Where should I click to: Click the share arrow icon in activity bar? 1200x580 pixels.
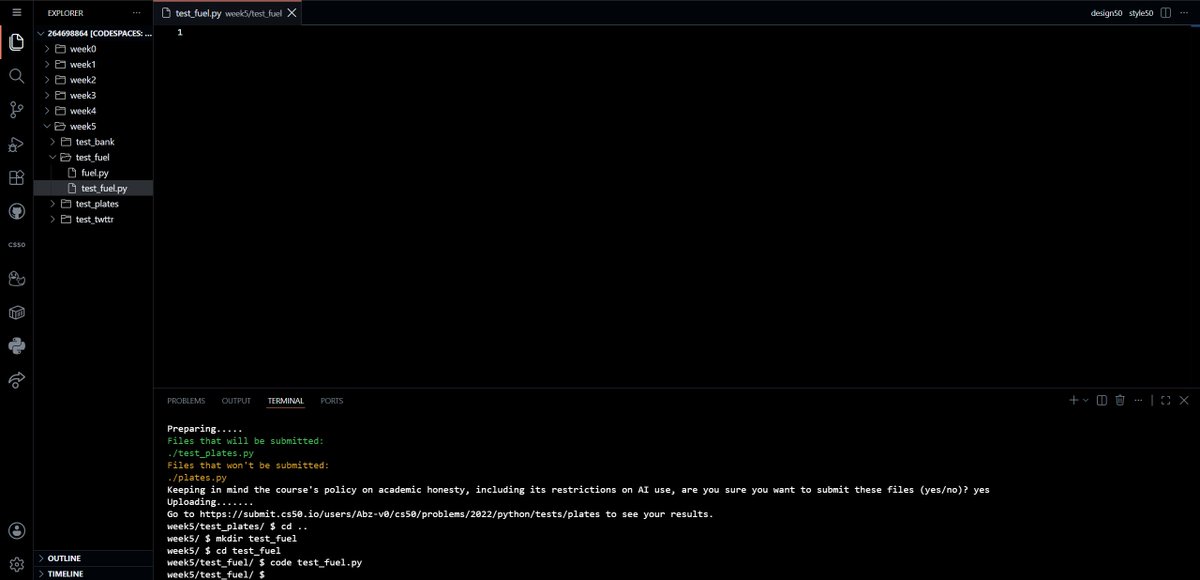point(16,380)
